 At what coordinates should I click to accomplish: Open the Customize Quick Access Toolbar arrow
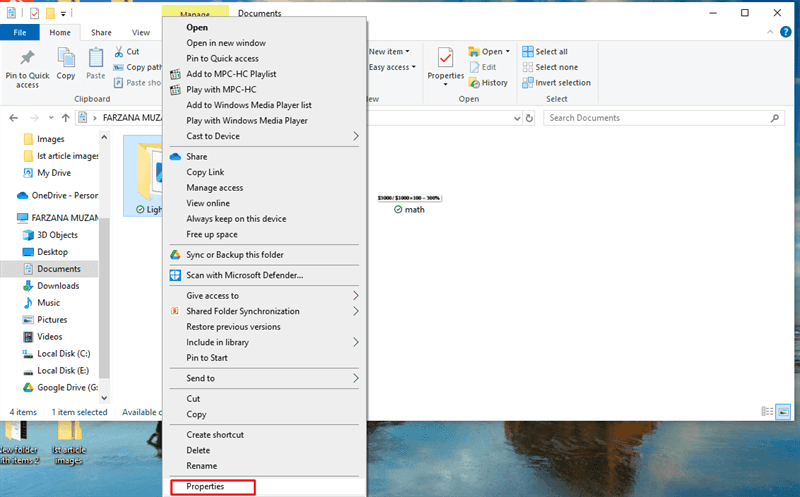pyautogui.click(x=63, y=14)
